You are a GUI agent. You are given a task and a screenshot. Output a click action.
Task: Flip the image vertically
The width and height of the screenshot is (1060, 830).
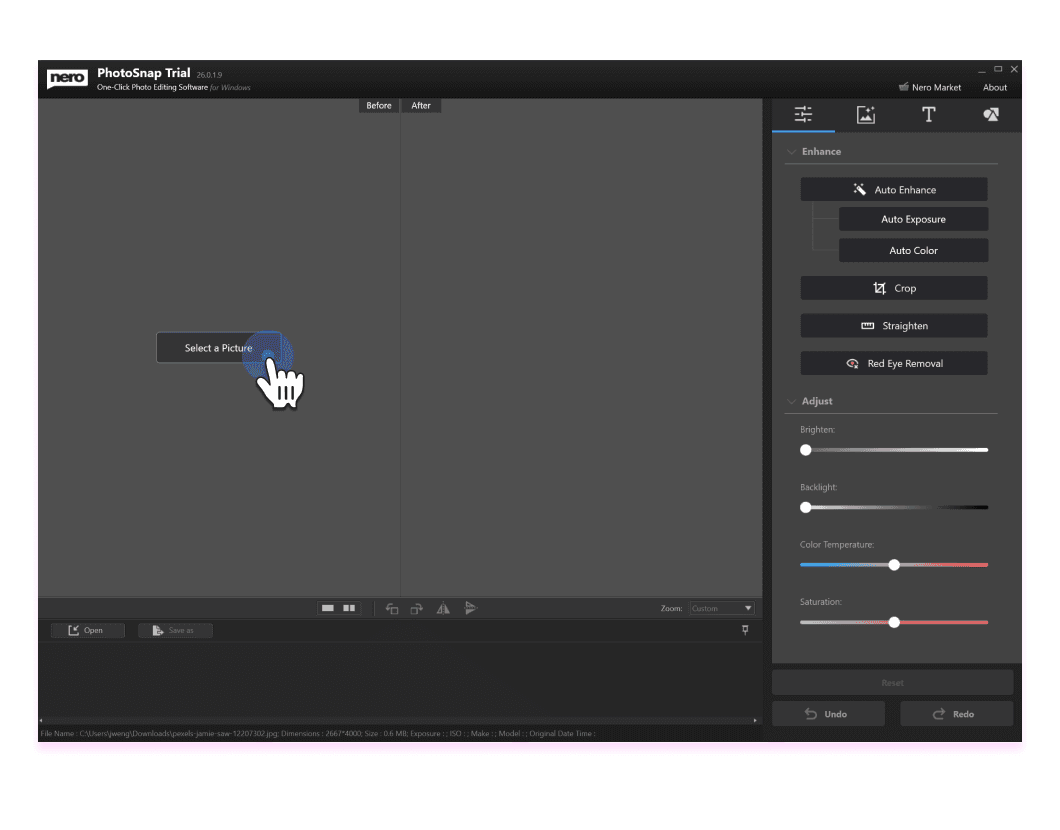(471, 608)
